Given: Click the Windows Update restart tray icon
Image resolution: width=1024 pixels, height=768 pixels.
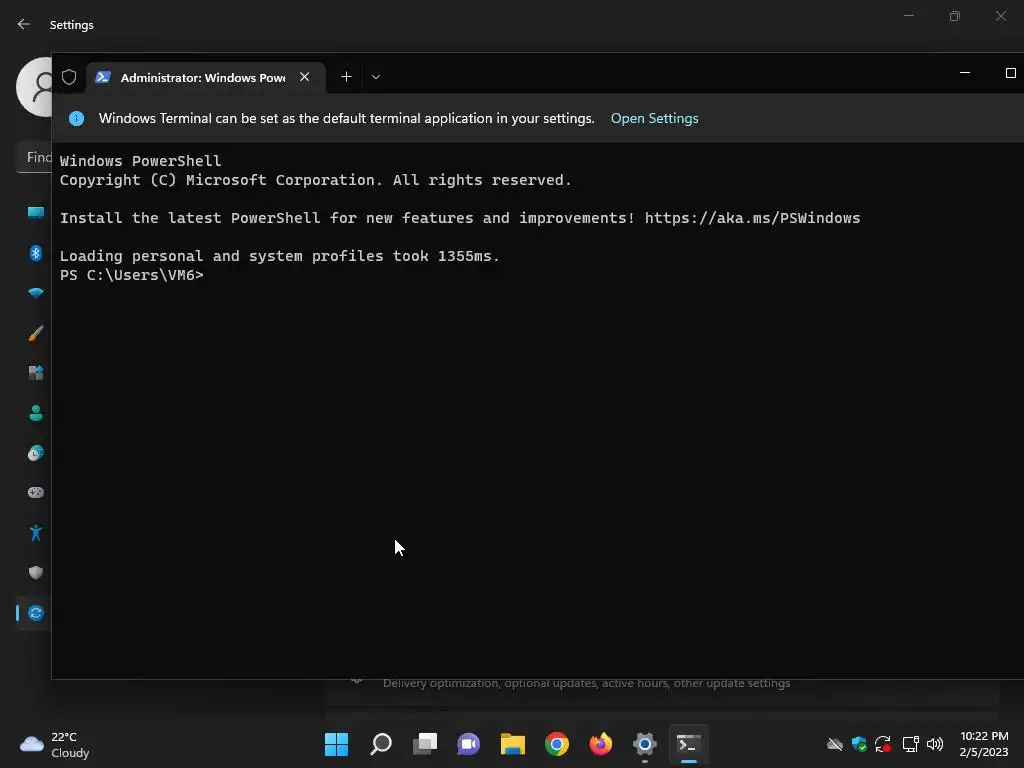Looking at the screenshot, I should (x=883, y=744).
